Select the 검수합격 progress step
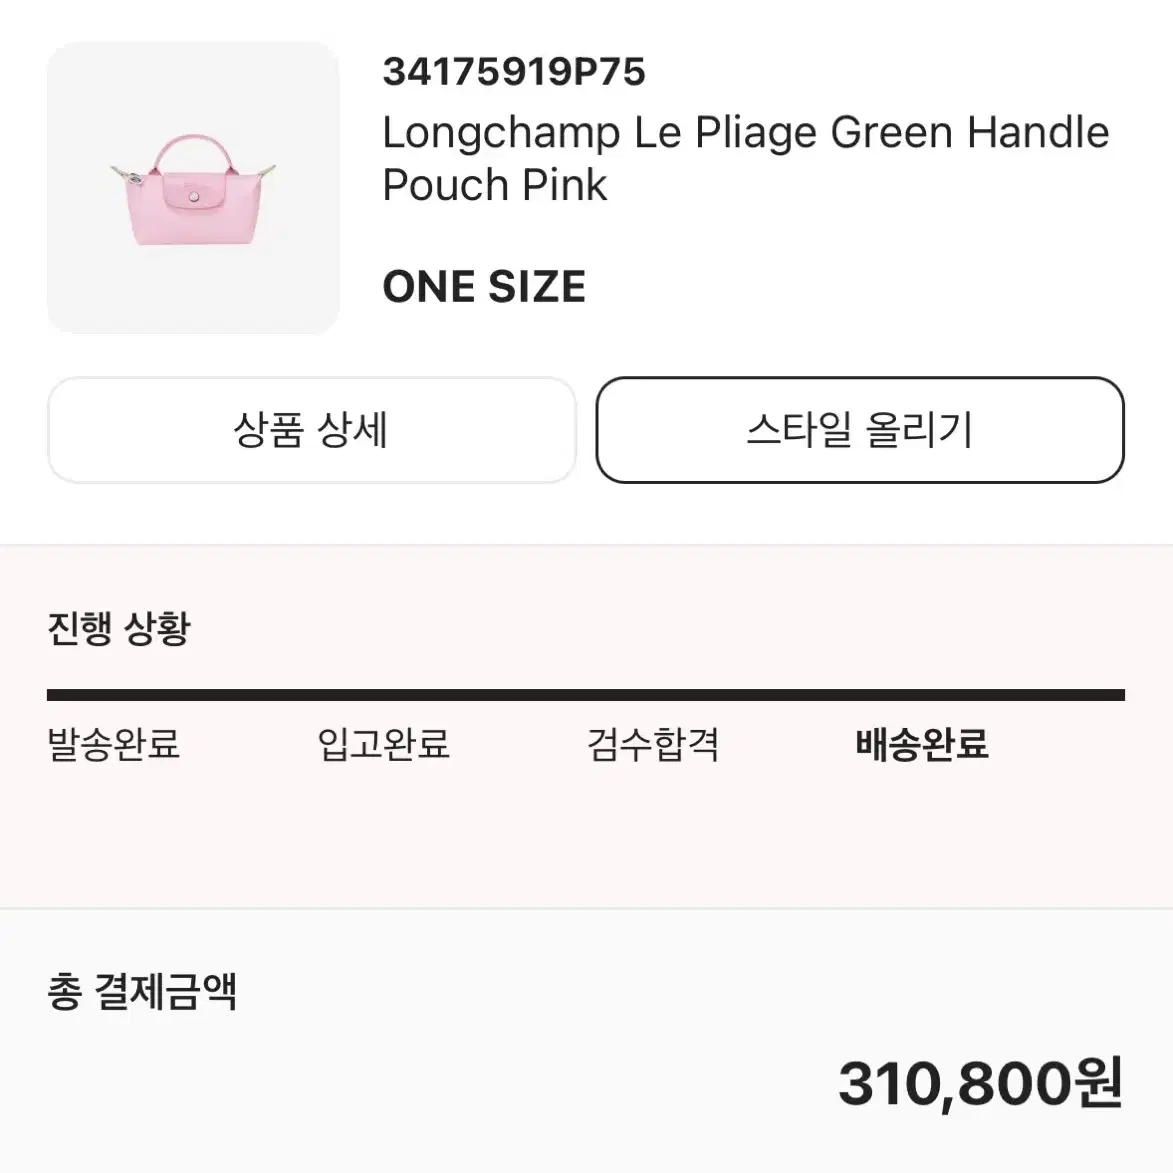Viewport: 1173px width, 1173px height. pos(652,744)
